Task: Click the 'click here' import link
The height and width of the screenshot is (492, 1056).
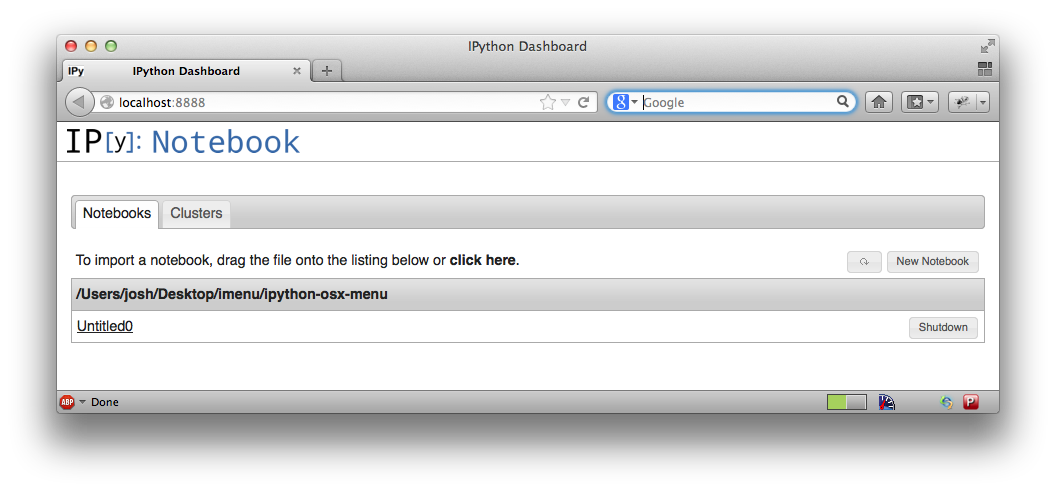Action: click(482, 260)
